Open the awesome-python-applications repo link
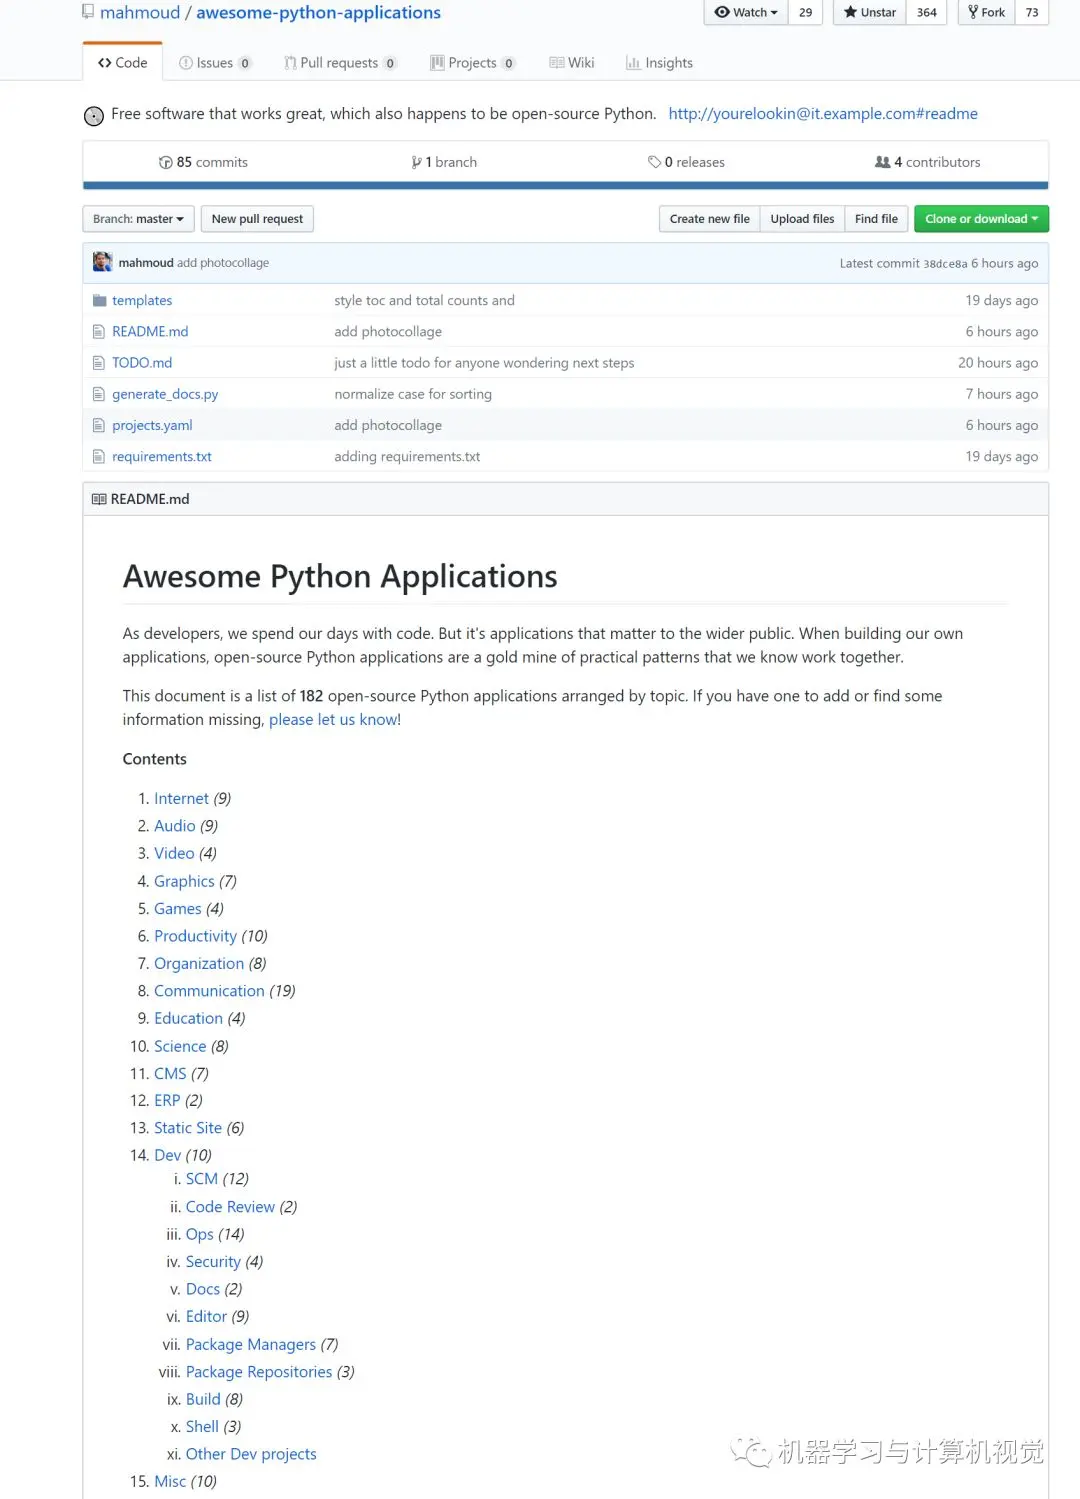 click(318, 12)
